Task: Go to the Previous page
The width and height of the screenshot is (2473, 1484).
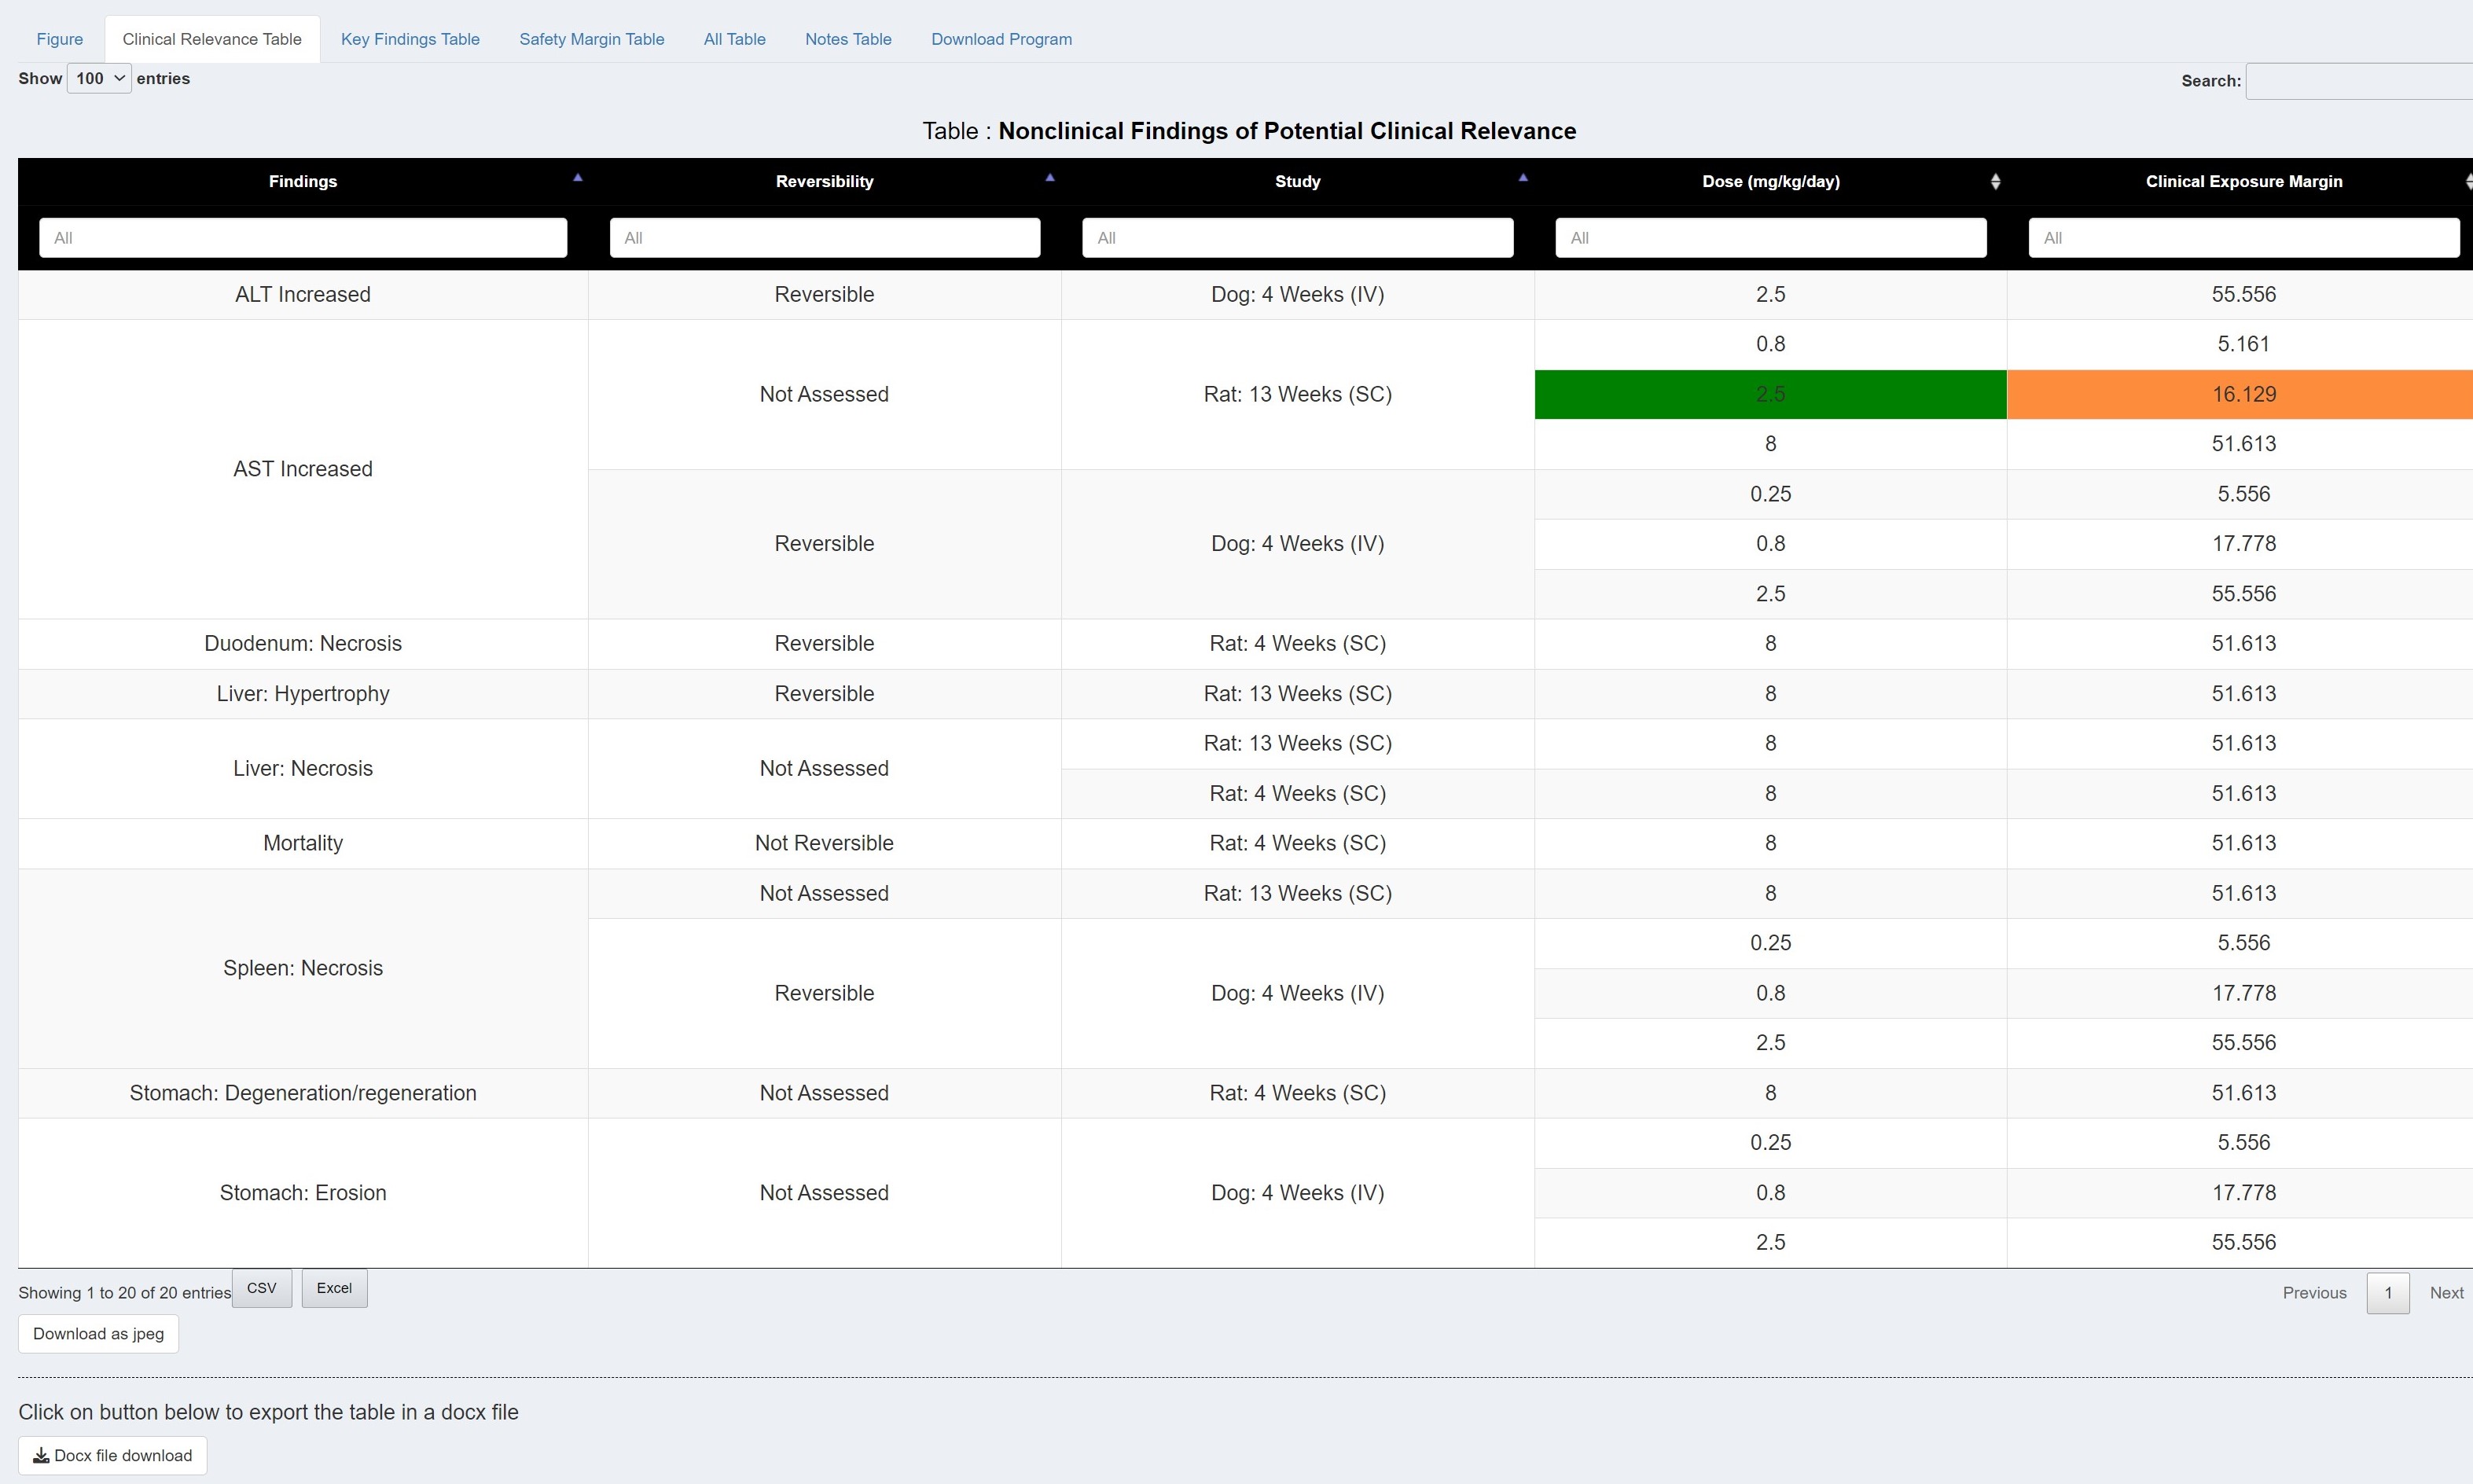Action: [x=2314, y=1293]
